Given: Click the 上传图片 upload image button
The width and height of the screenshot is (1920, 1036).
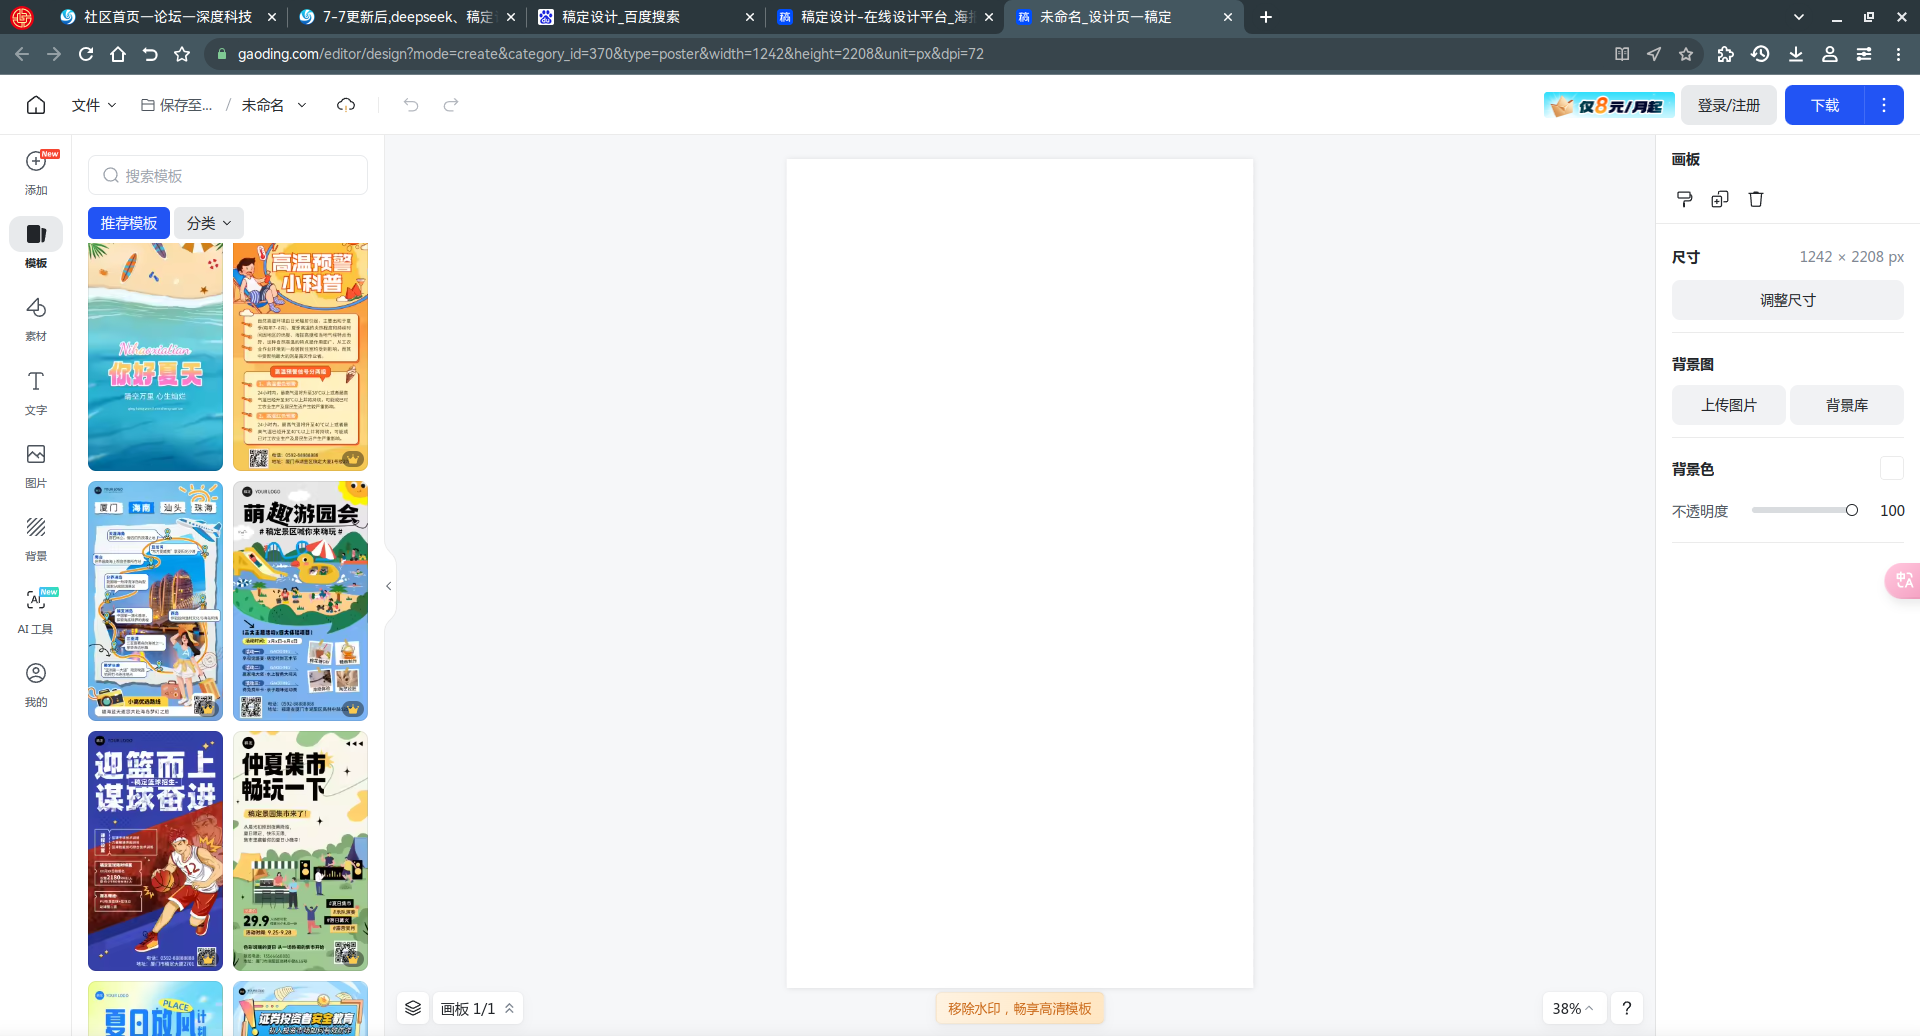Looking at the screenshot, I should pyautogui.click(x=1729, y=405).
